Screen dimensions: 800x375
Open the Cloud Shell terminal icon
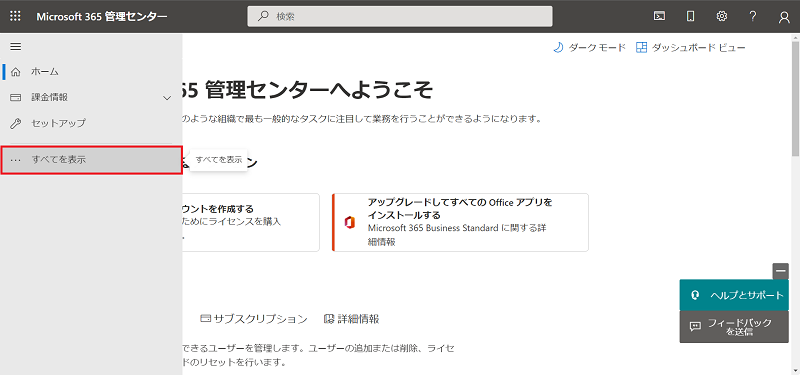pos(659,16)
